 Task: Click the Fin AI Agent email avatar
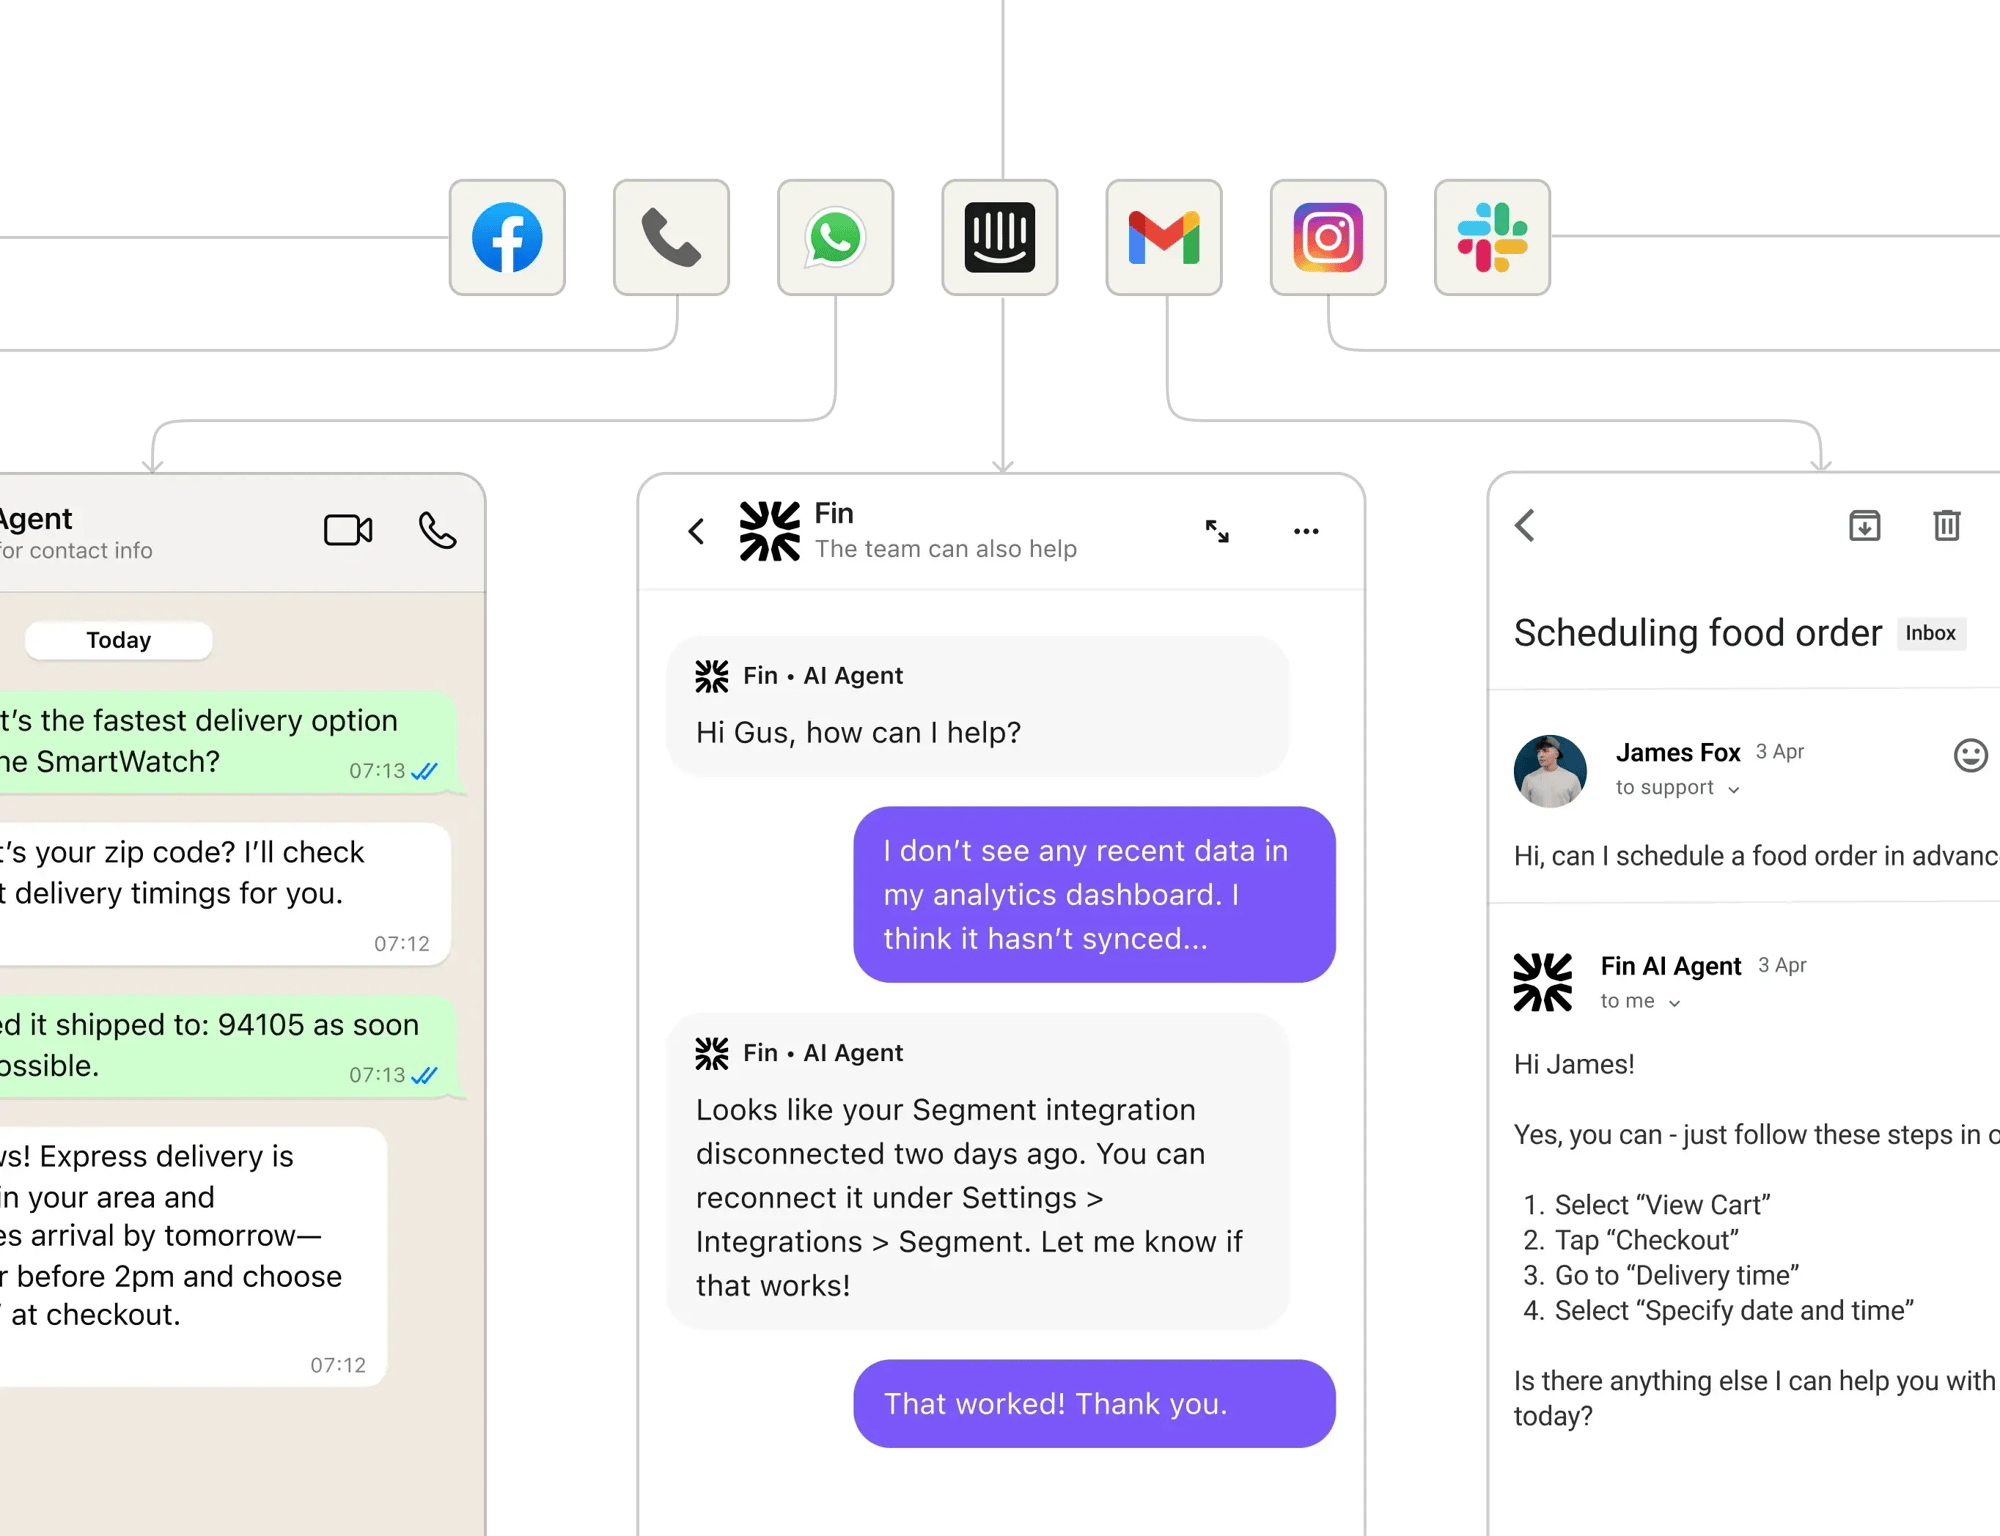pos(1543,982)
